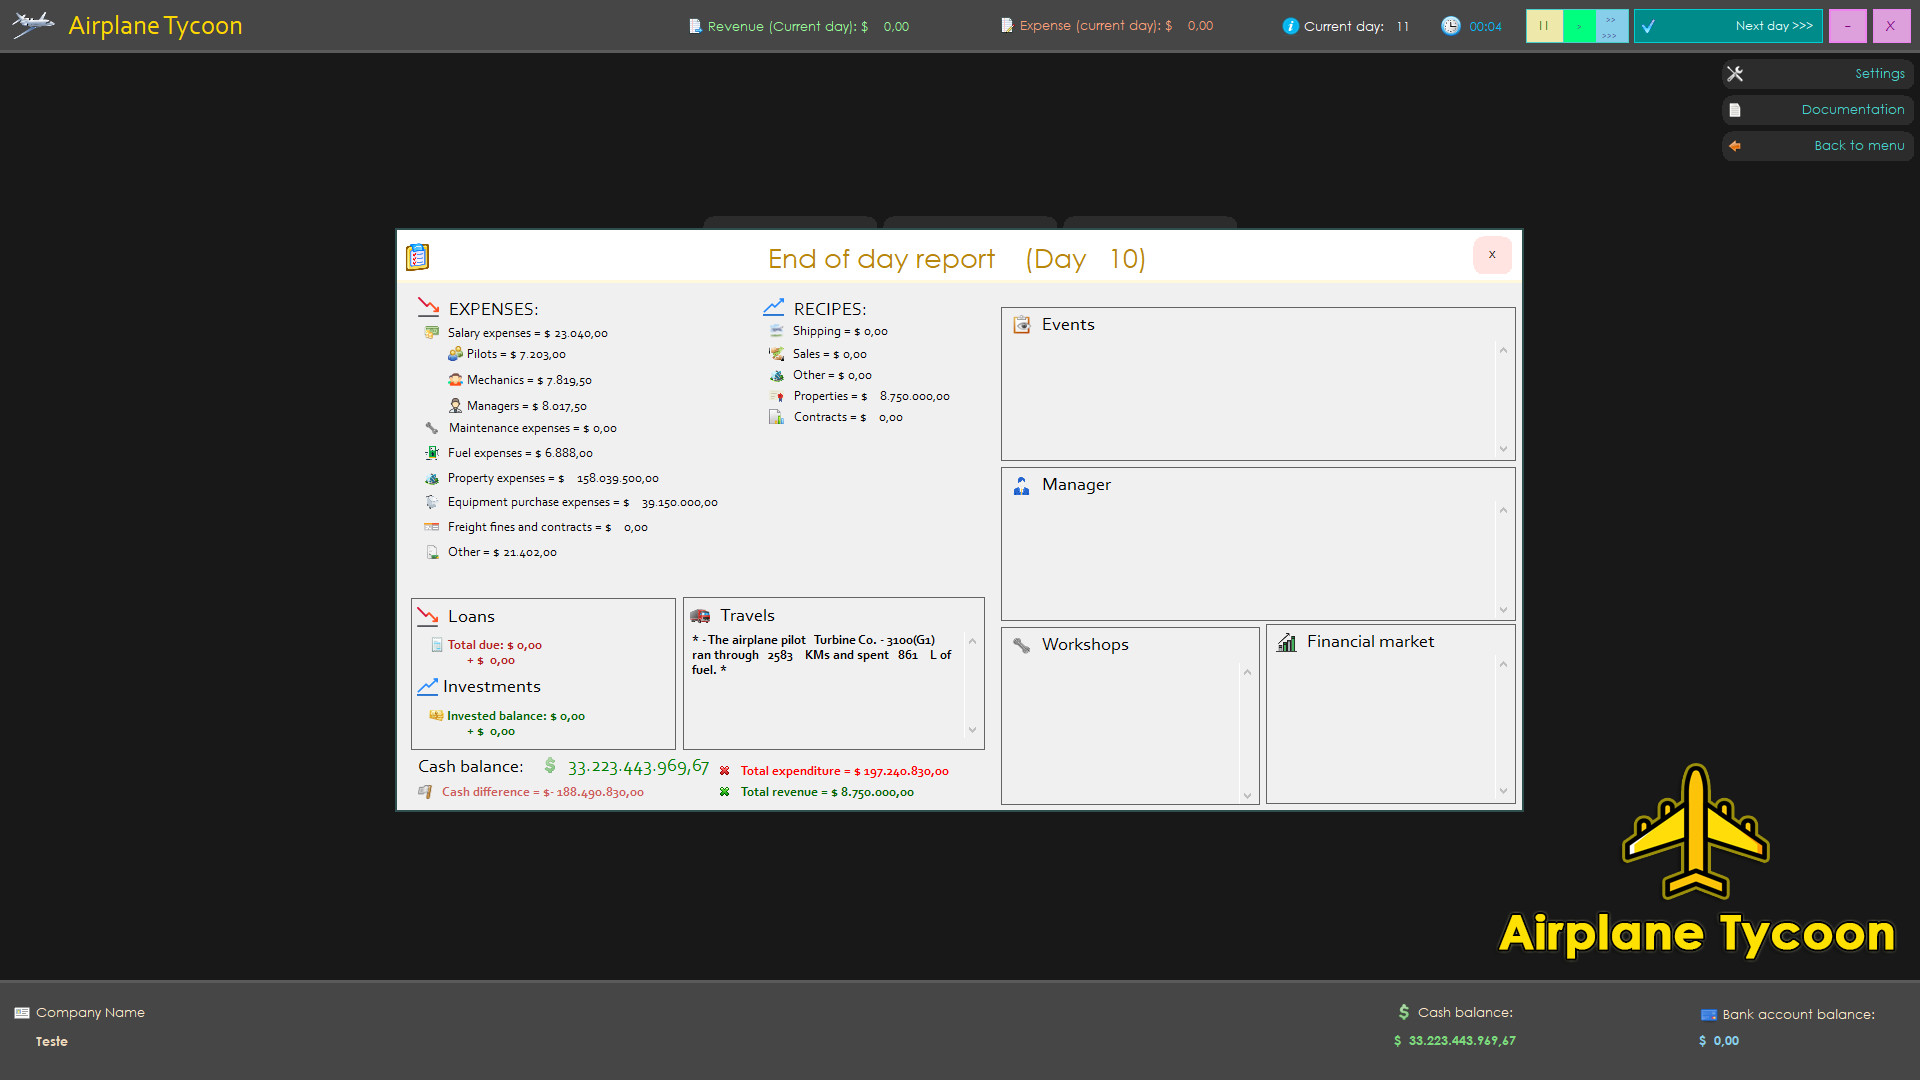Screen dimensions: 1920x1080
Task: Click the fuel expenses icon
Action: (x=431, y=452)
